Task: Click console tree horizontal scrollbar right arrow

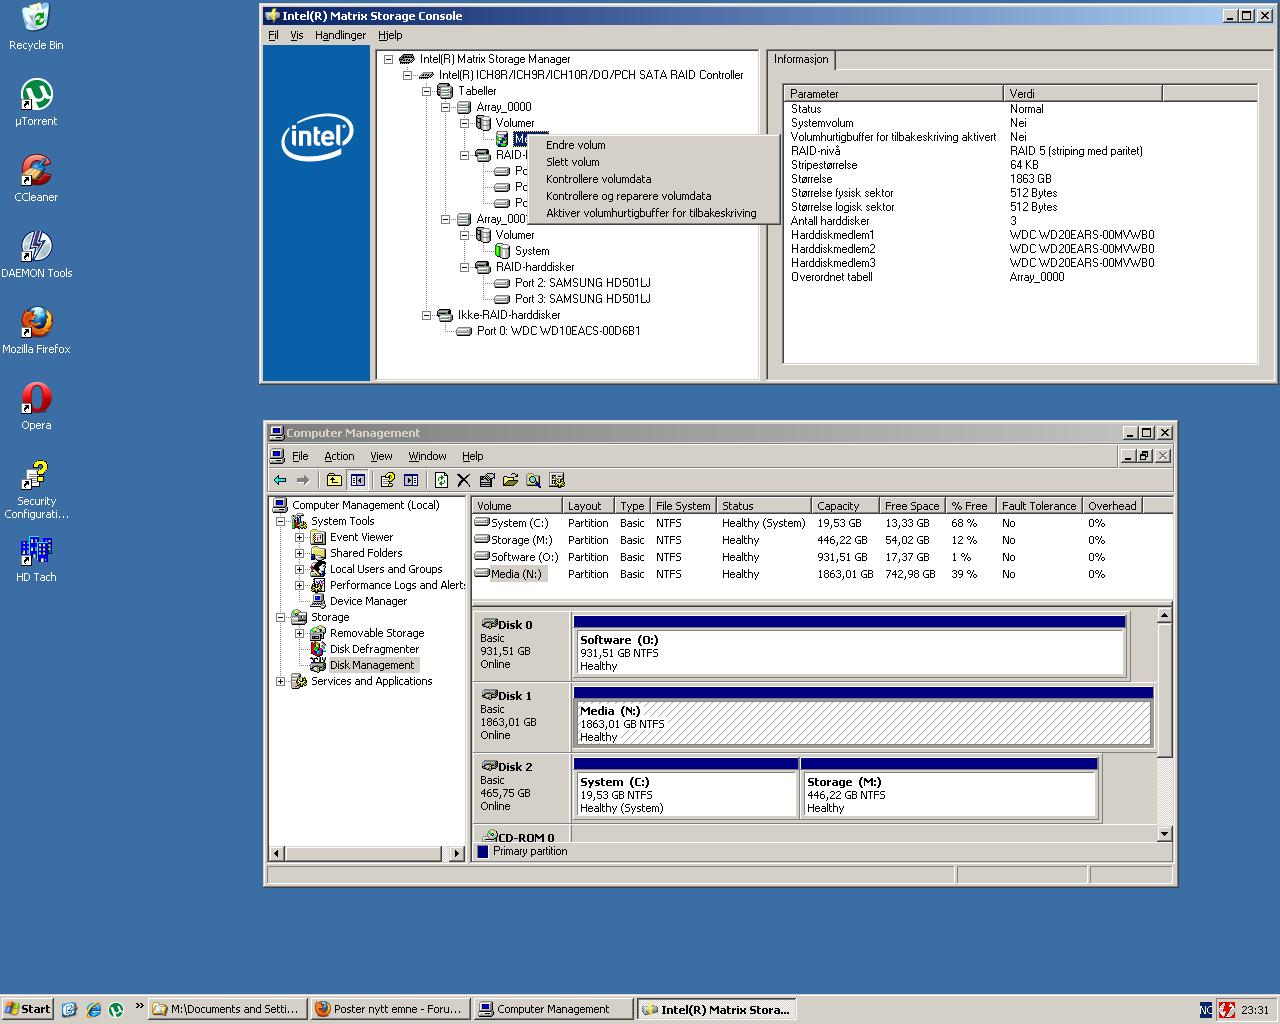Action: click(x=457, y=853)
